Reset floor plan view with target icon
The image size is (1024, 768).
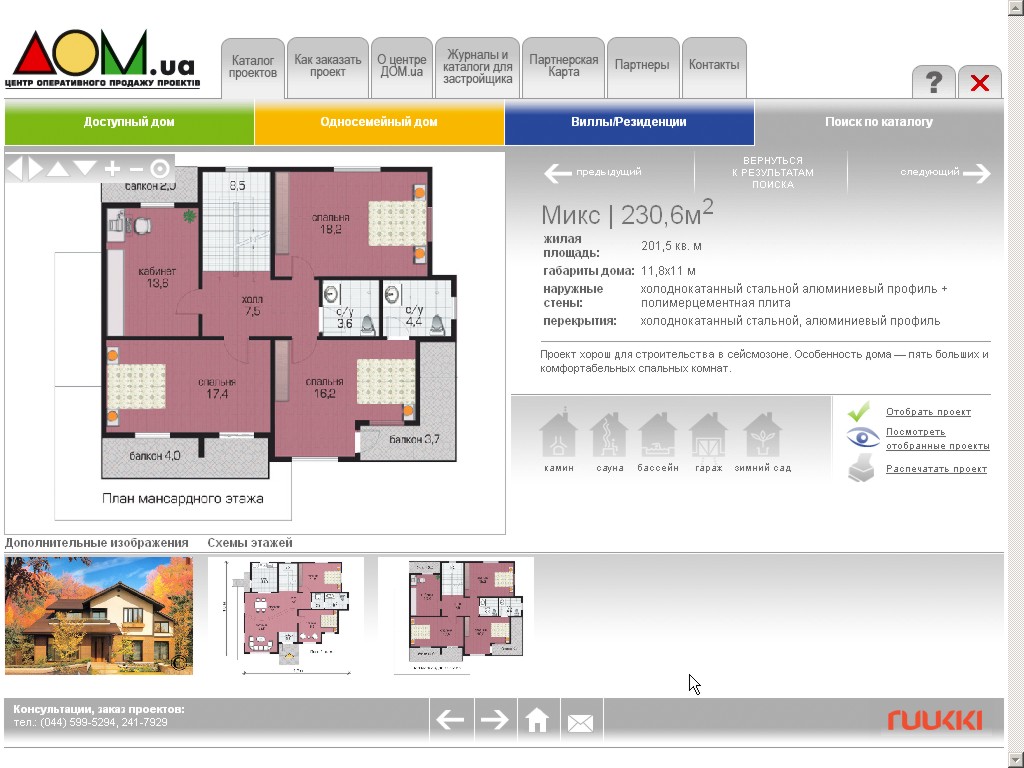pyautogui.click(x=160, y=168)
